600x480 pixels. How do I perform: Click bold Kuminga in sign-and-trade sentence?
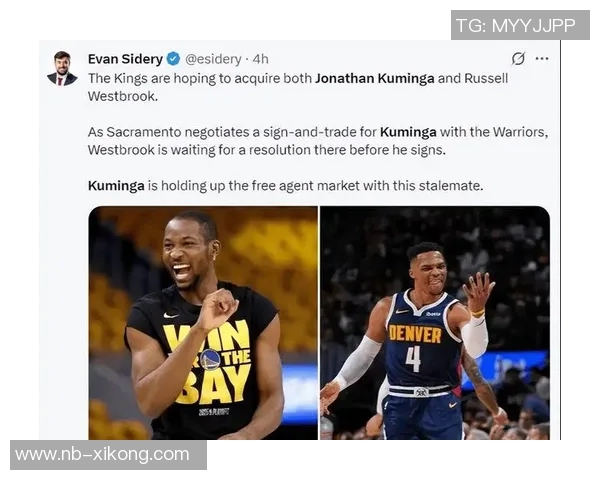pos(408,132)
